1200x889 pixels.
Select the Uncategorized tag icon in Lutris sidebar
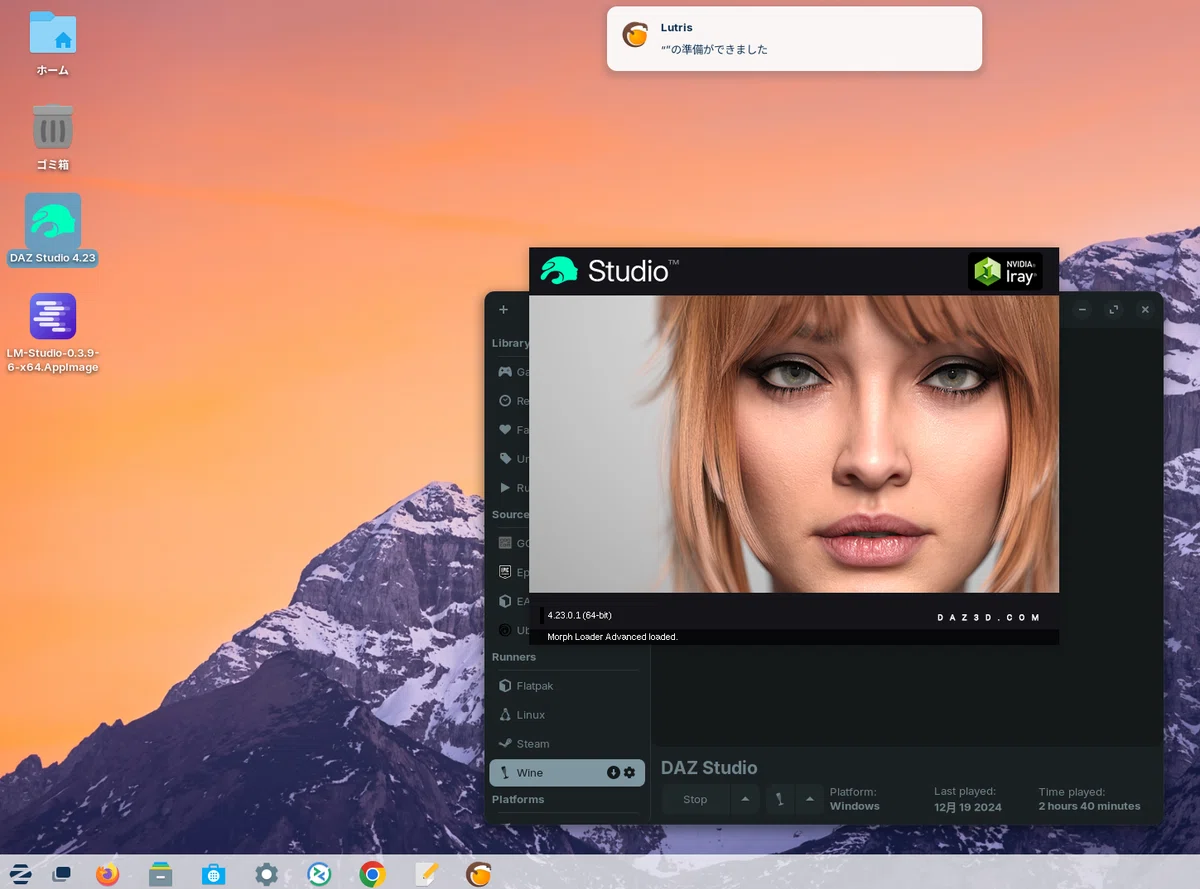(506, 459)
